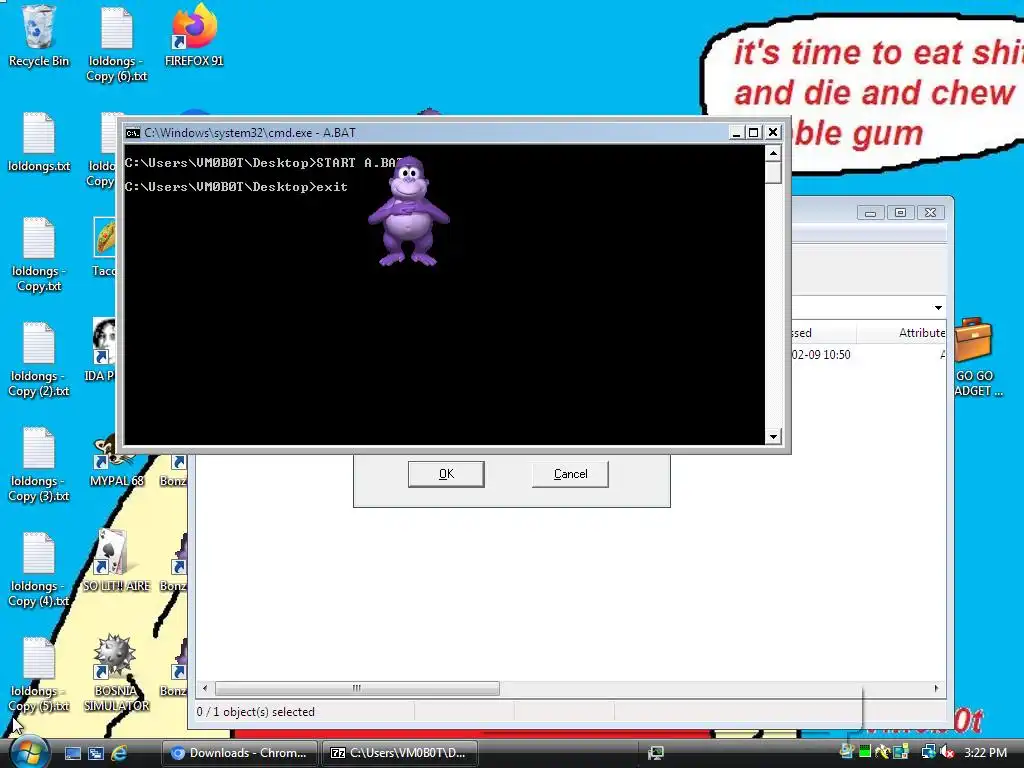Click the monitor icon in the taskbar middle

[656, 753]
